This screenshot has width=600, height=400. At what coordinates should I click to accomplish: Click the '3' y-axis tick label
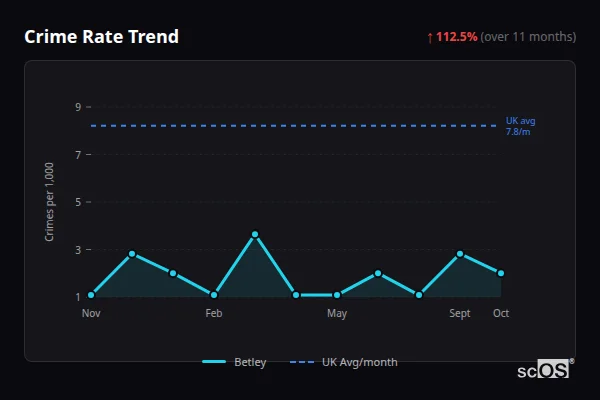point(78,250)
